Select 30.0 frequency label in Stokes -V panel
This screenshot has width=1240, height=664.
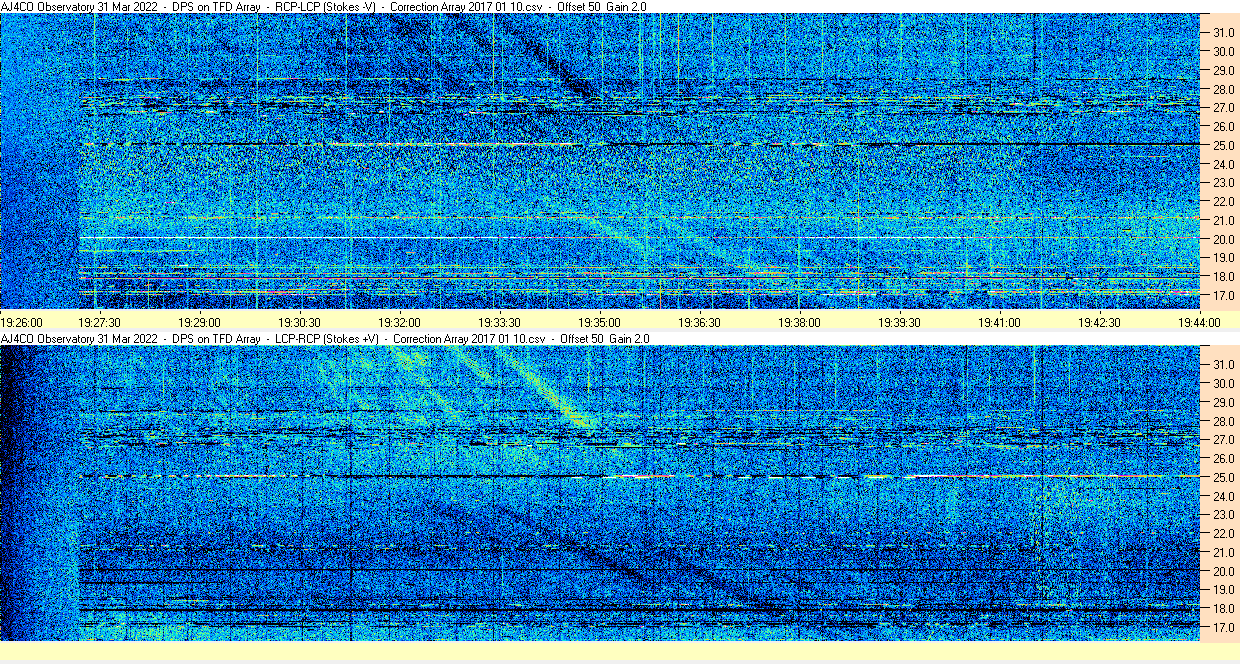click(x=1223, y=52)
